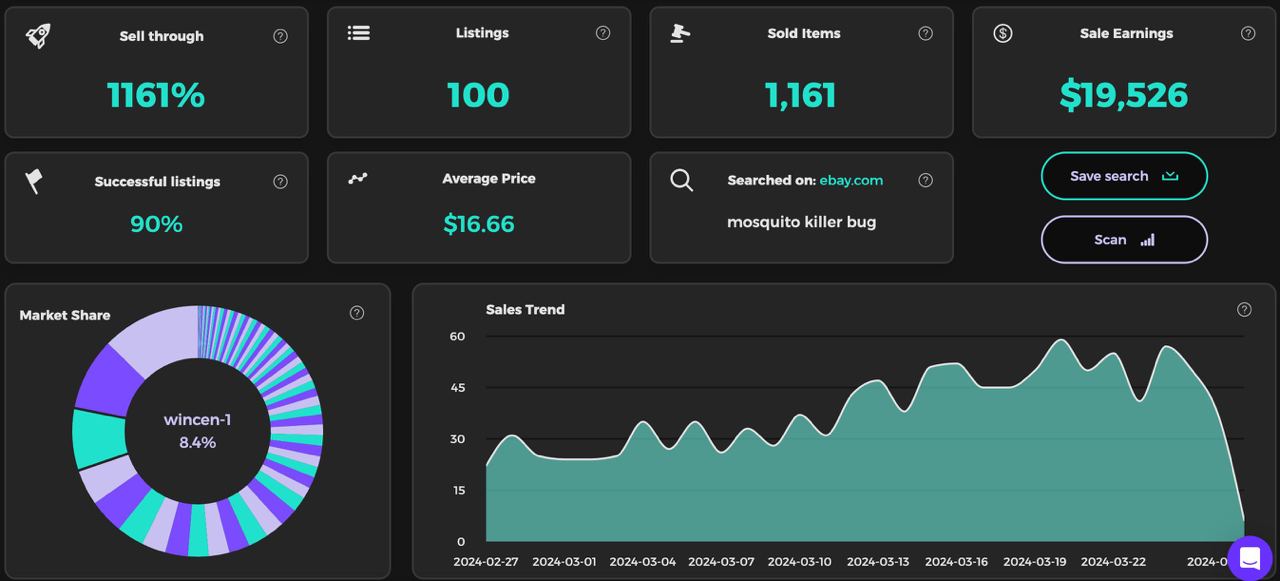Click the 1,161 sold items value
The height and width of the screenshot is (581, 1280).
801,95
